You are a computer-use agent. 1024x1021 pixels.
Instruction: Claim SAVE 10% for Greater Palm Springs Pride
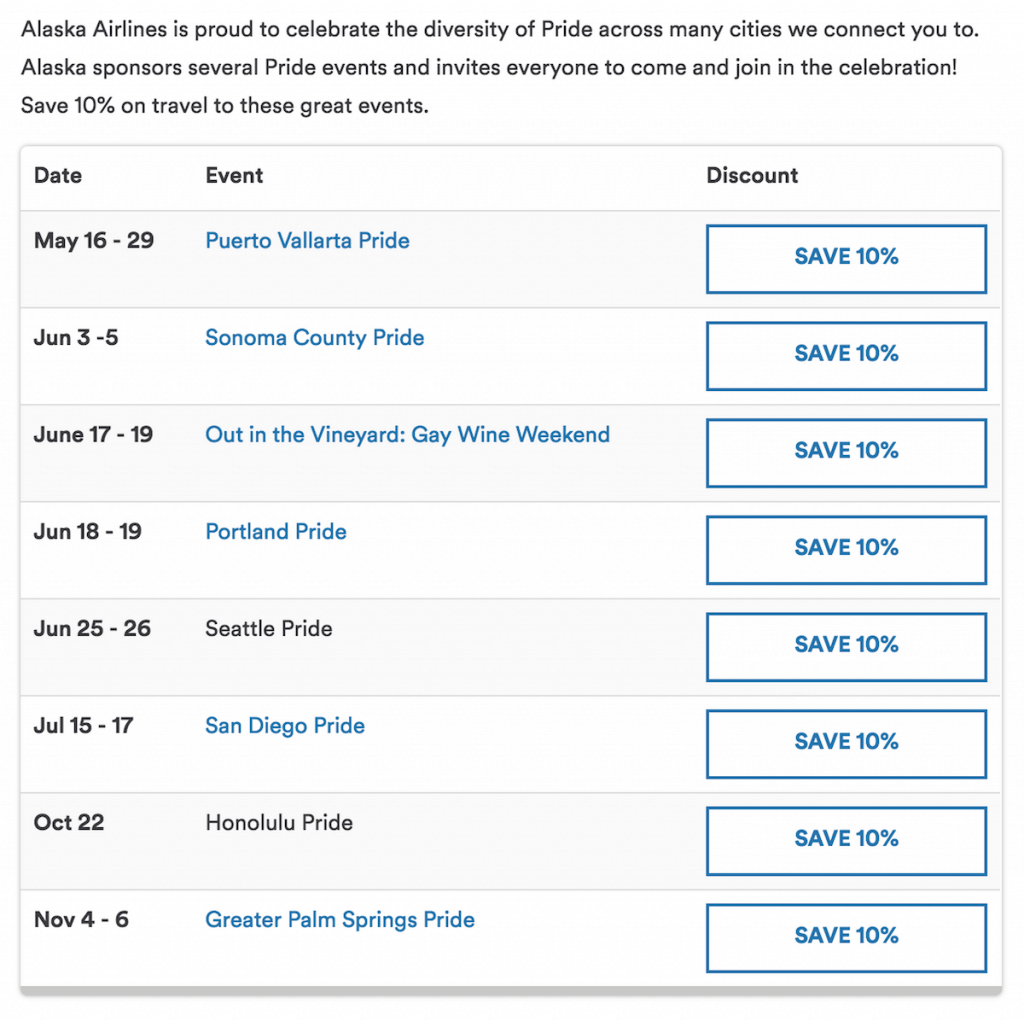pyautogui.click(x=846, y=937)
